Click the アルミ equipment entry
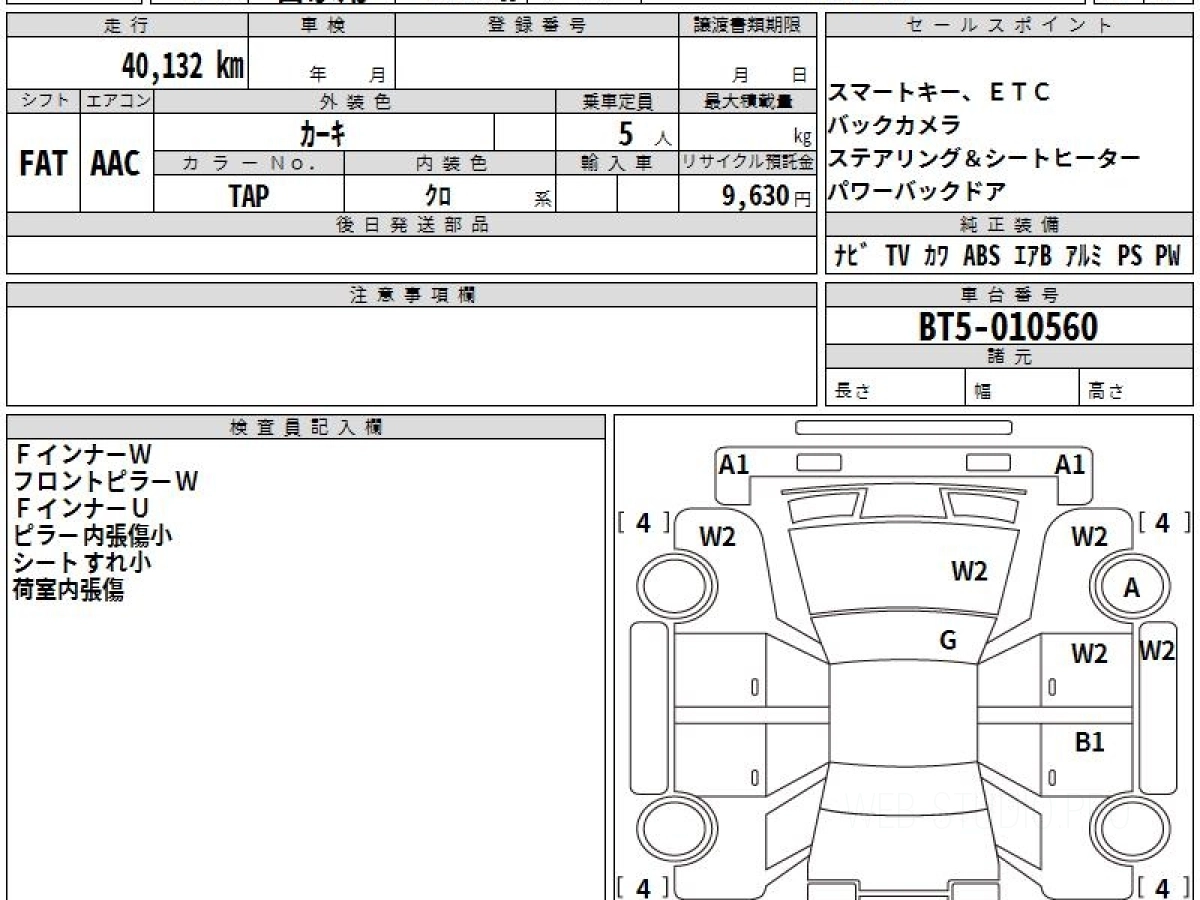Viewport: 1200px width, 900px height. pos(1083,256)
